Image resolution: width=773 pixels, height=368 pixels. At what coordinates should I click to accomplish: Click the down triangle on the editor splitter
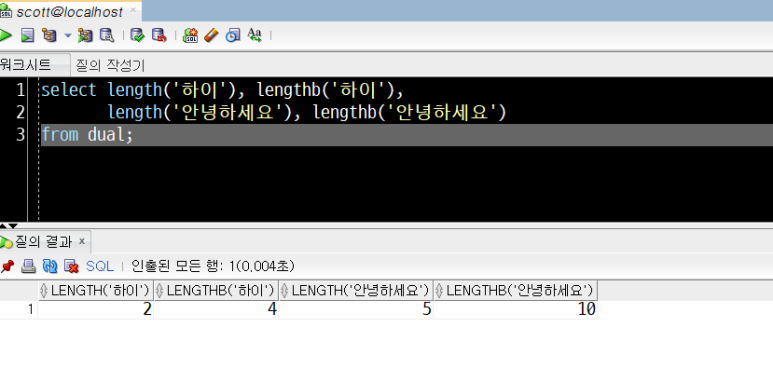tap(12, 226)
